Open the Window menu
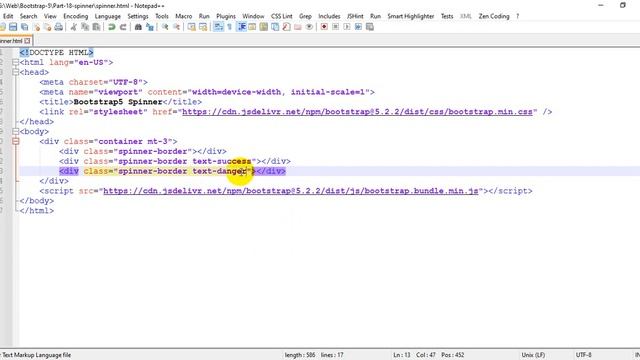 [x=253, y=16]
